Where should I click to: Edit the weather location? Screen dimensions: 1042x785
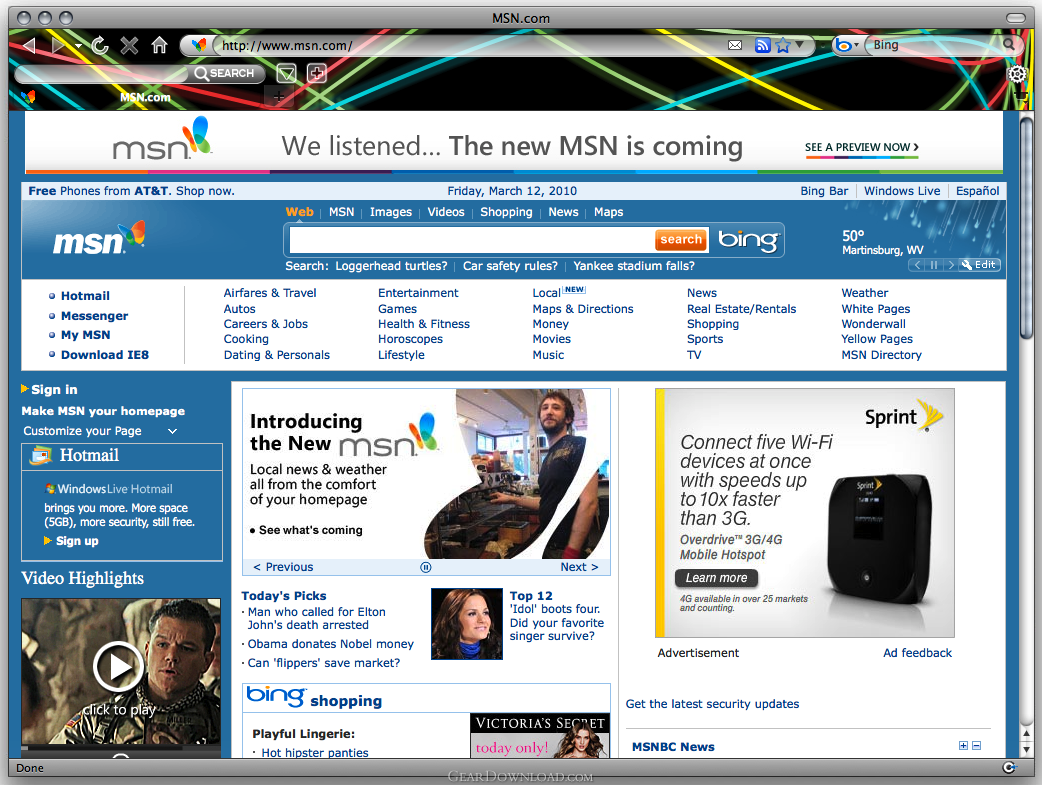pos(980,265)
